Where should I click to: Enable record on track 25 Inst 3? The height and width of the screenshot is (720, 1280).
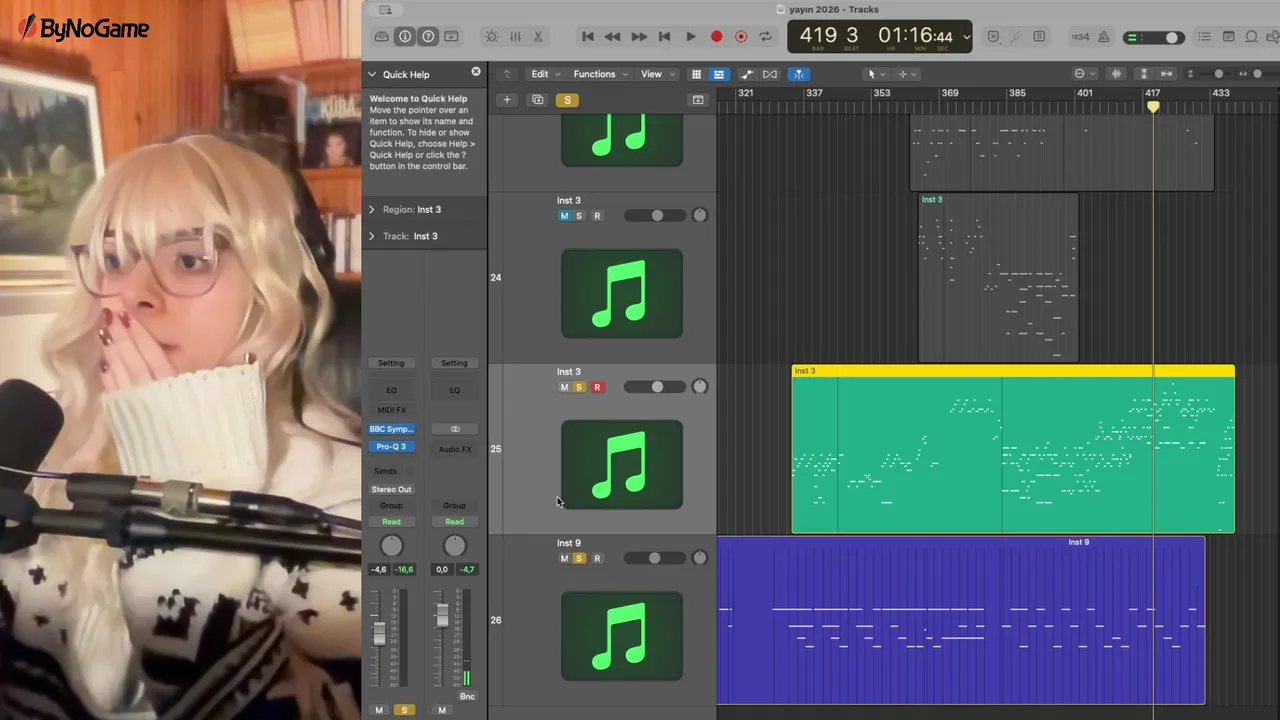pyautogui.click(x=597, y=387)
